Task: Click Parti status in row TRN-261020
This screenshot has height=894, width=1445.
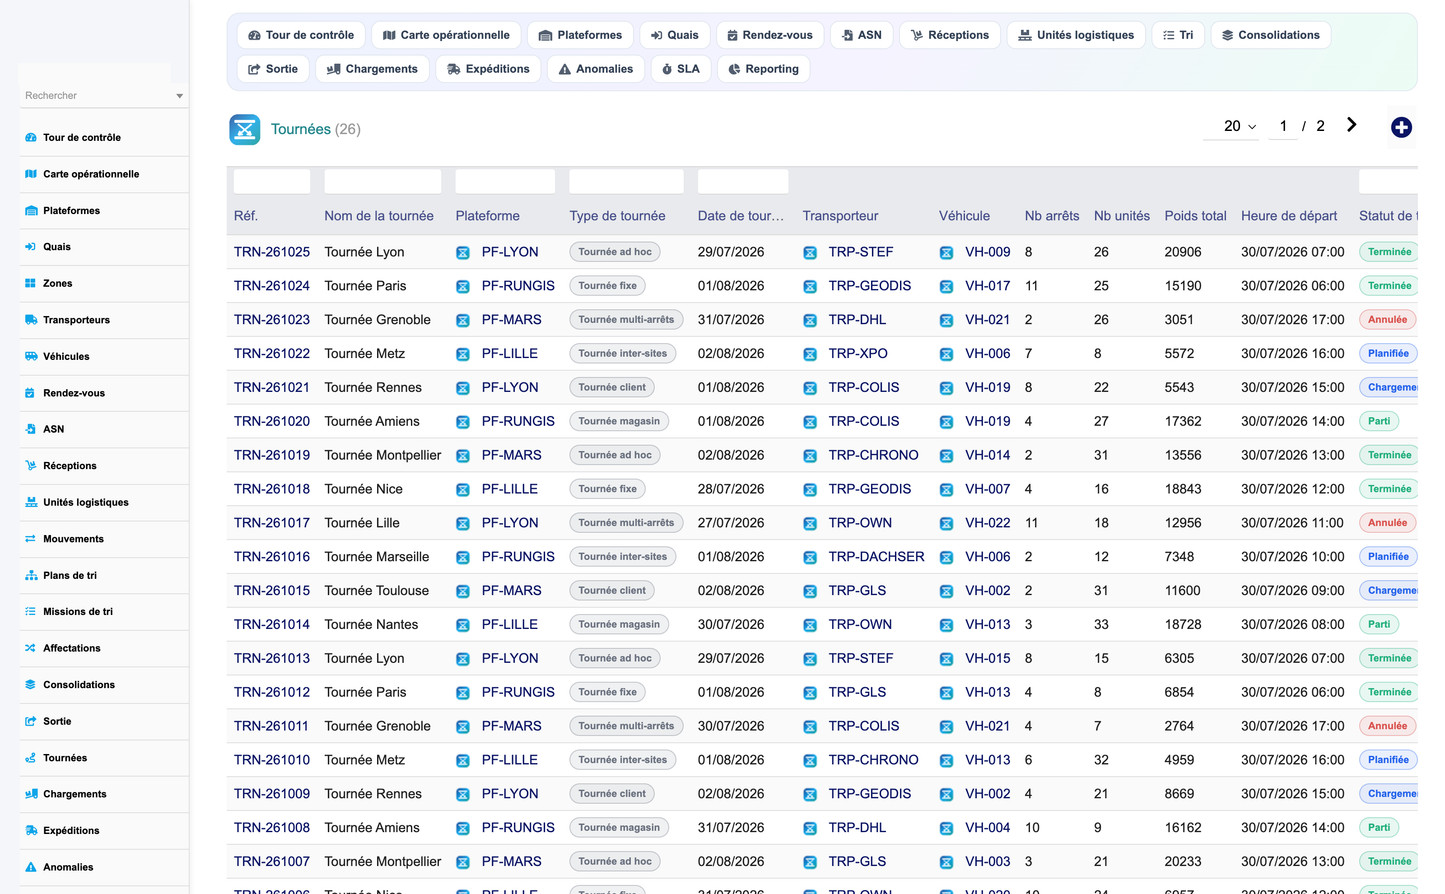Action: pyautogui.click(x=1379, y=421)
